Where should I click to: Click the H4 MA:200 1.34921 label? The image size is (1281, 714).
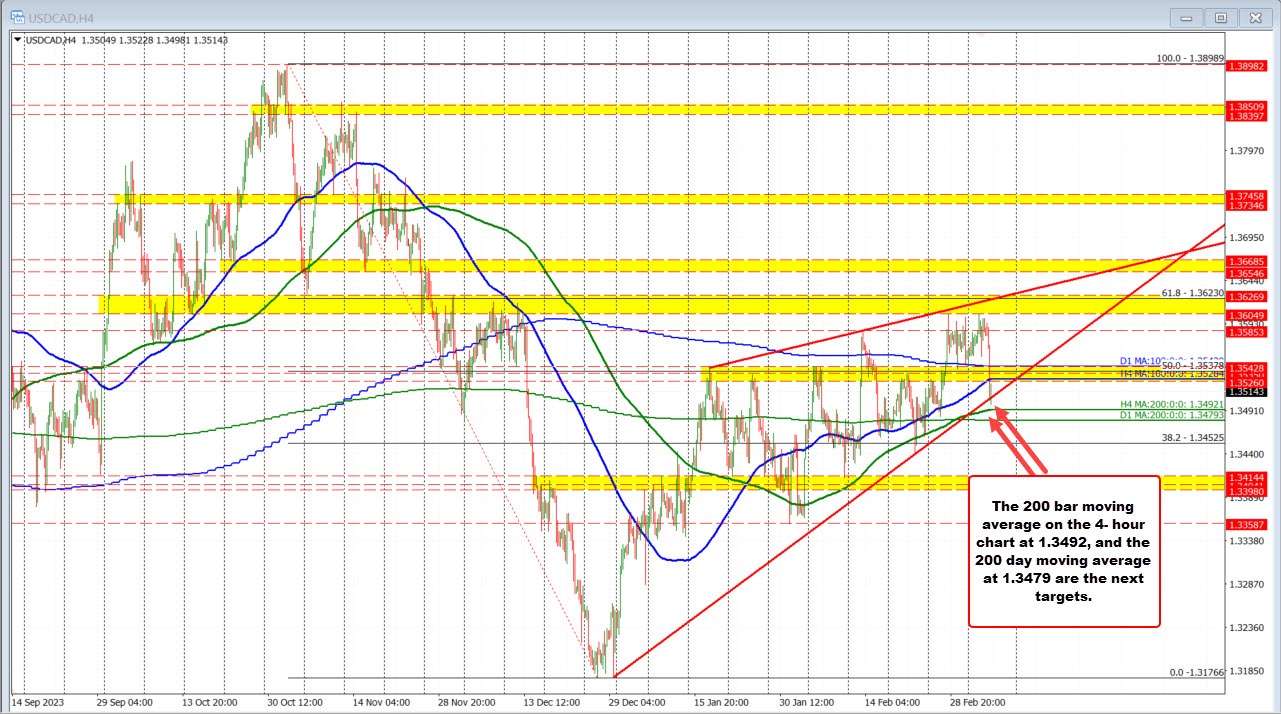coord(1171,405)
